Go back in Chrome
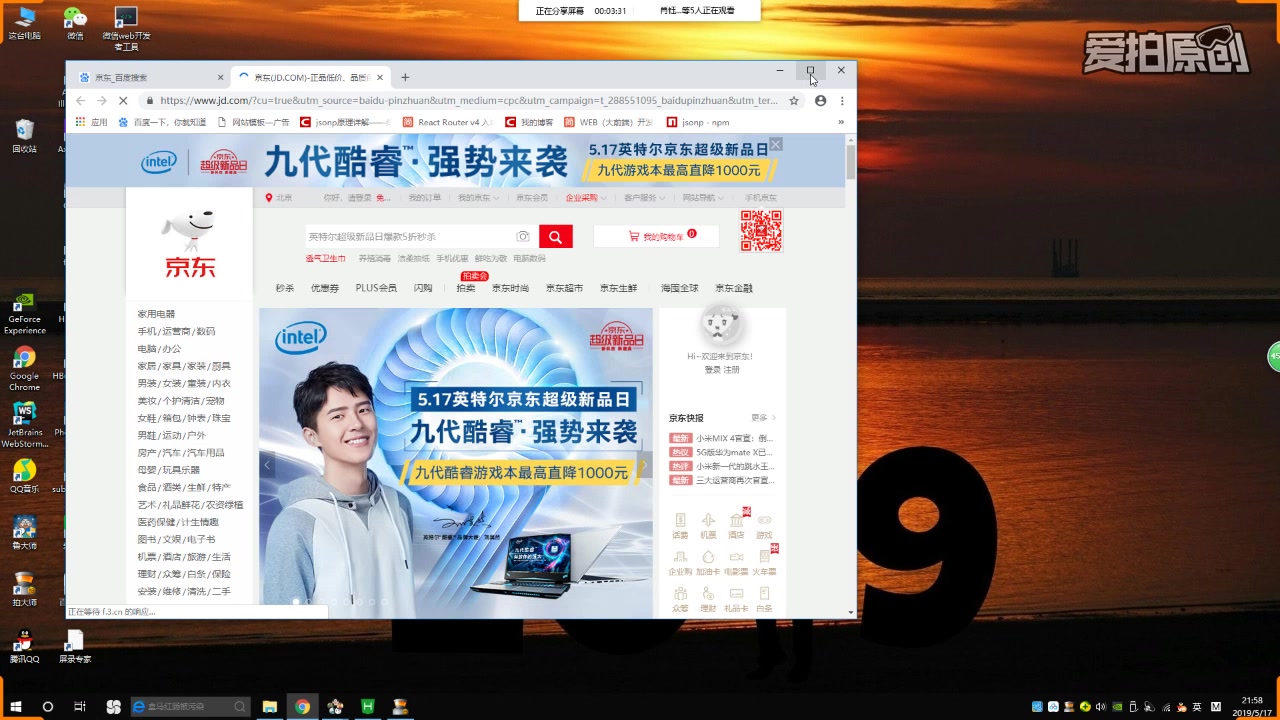 click(x=80, y=100)
